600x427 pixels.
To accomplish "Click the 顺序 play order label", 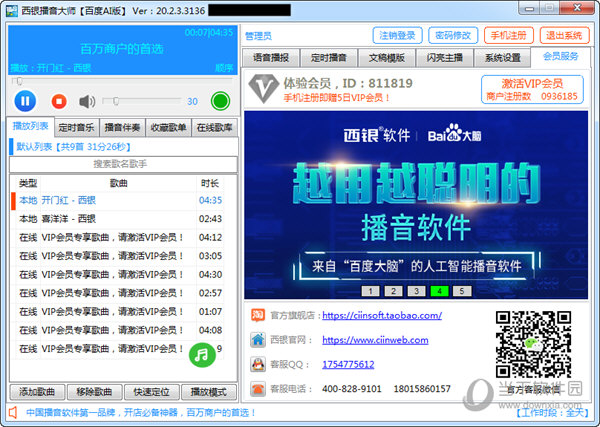I will pos(224,68).
